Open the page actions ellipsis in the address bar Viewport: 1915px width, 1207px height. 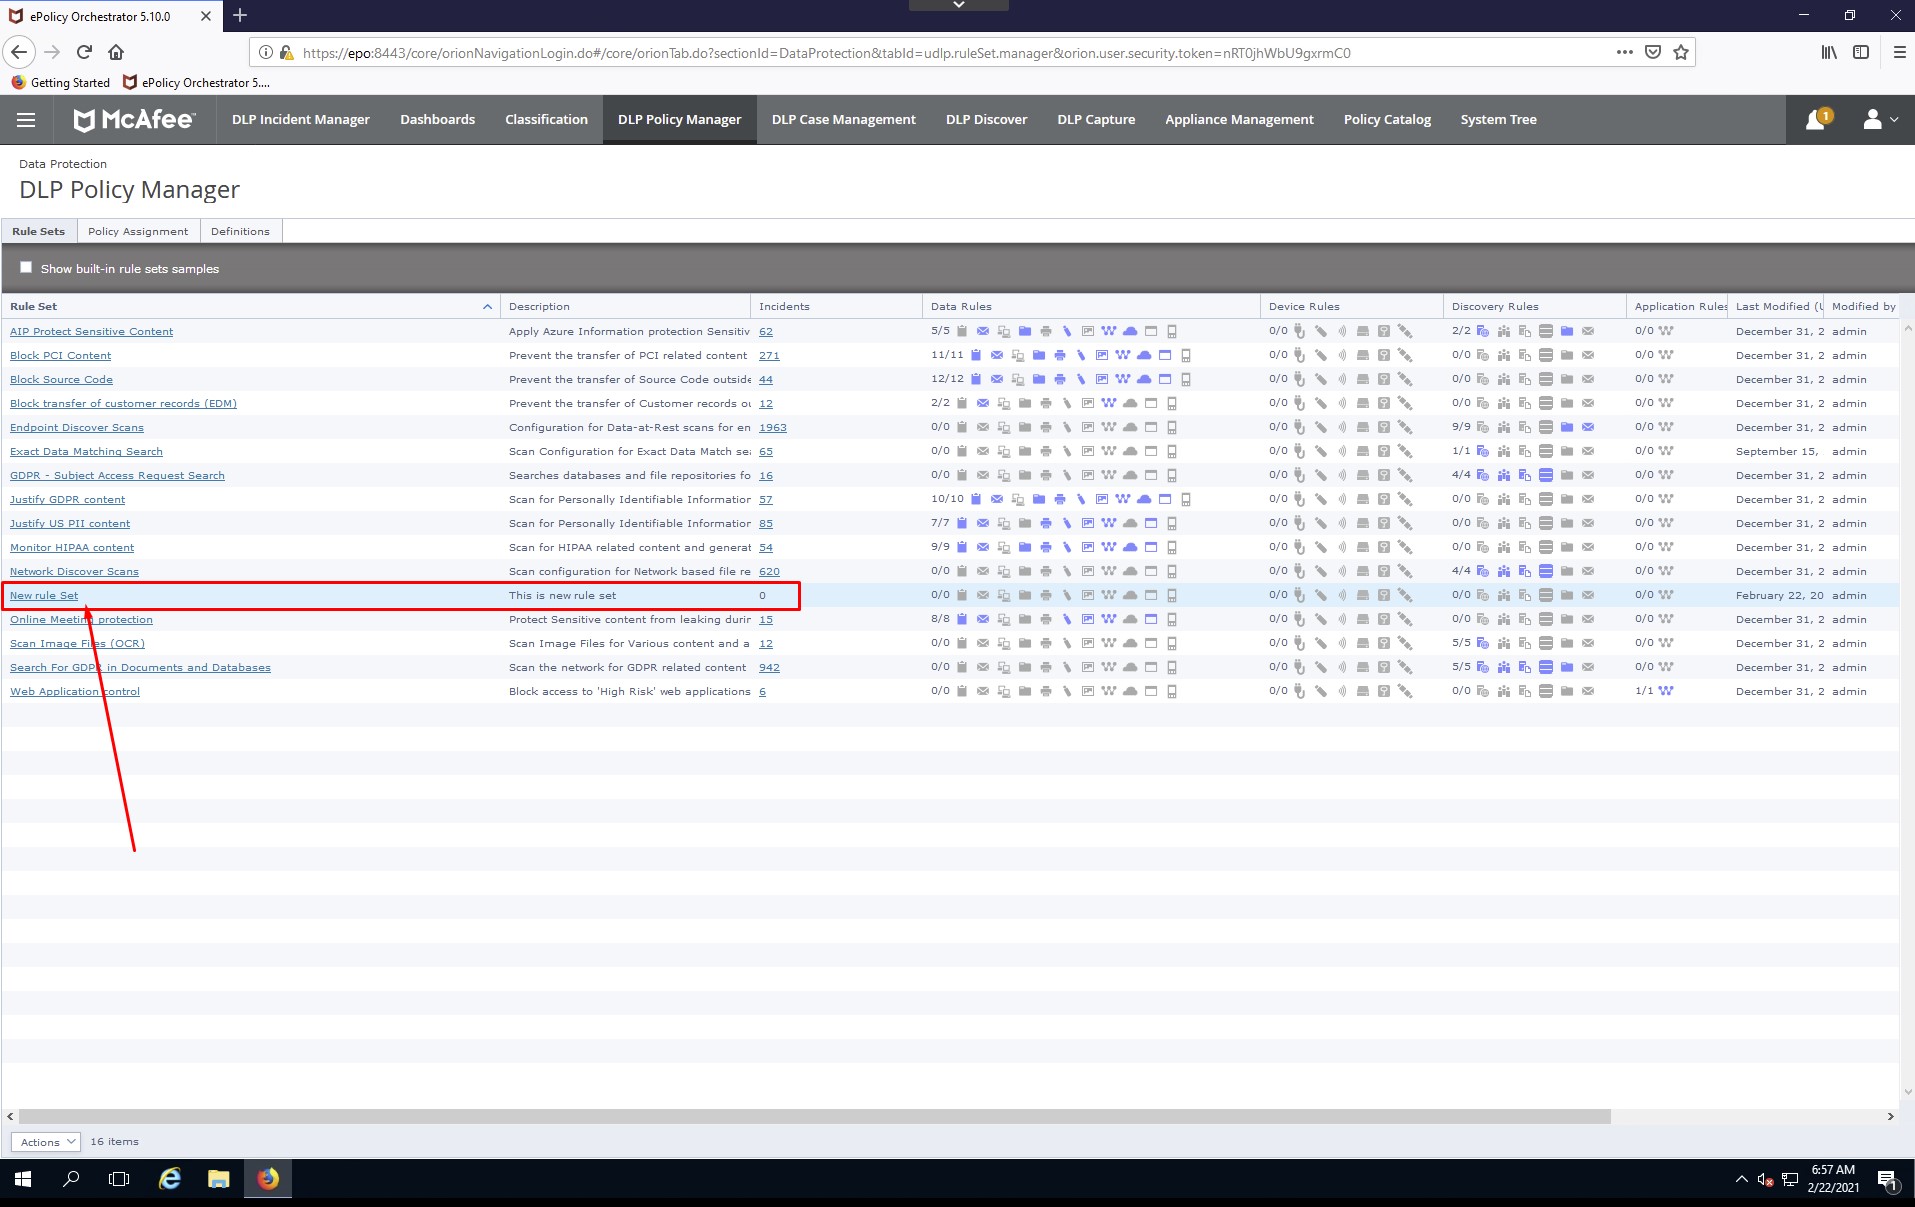(x=1625, y=52)
